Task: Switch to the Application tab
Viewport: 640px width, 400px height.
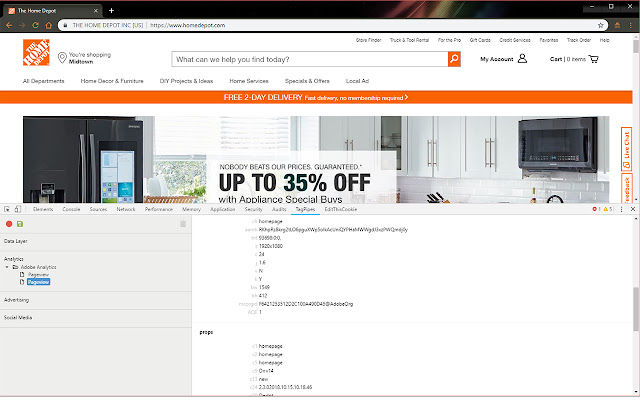Action: (222, 209)
